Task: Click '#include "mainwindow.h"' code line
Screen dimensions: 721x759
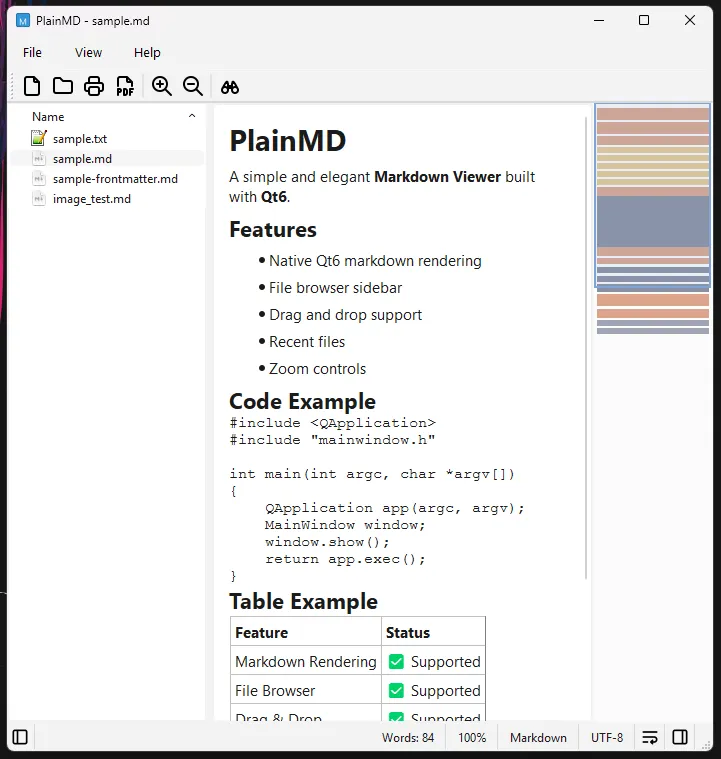Action: click(332, 440)
